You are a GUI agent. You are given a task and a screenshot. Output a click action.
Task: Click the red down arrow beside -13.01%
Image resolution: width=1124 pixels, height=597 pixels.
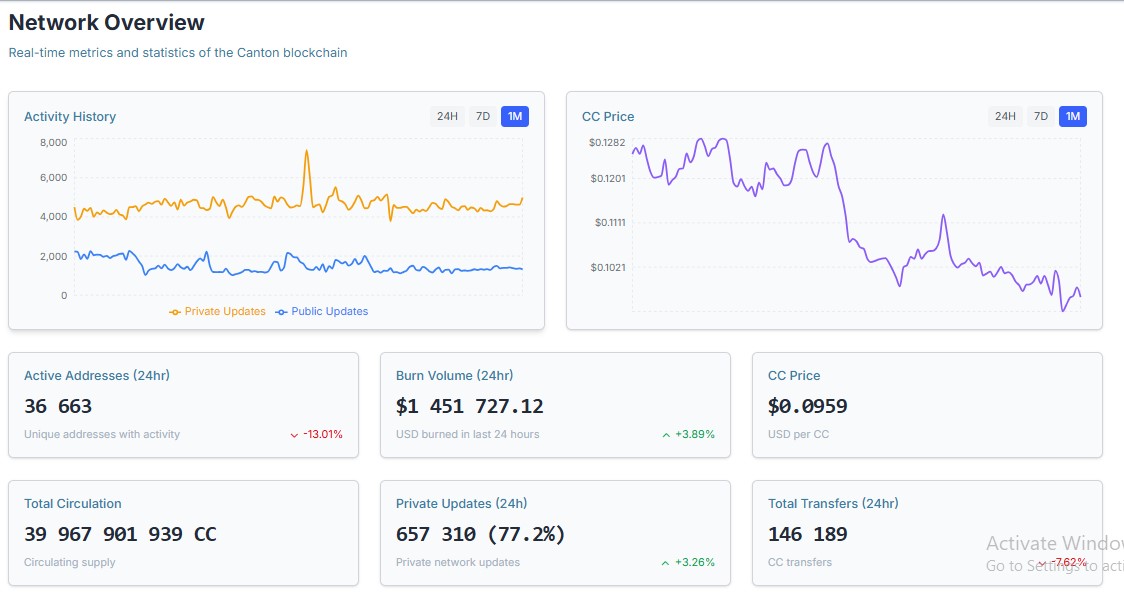(294, 435)
